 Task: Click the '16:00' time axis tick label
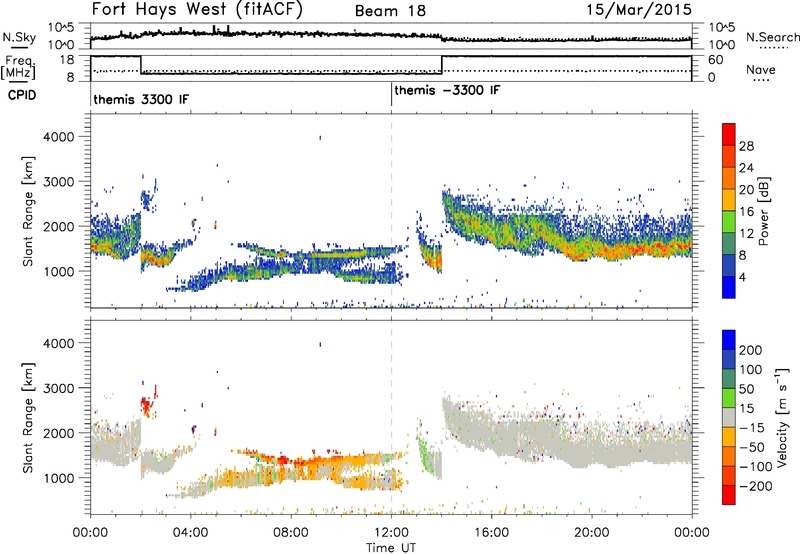[491, 533]
